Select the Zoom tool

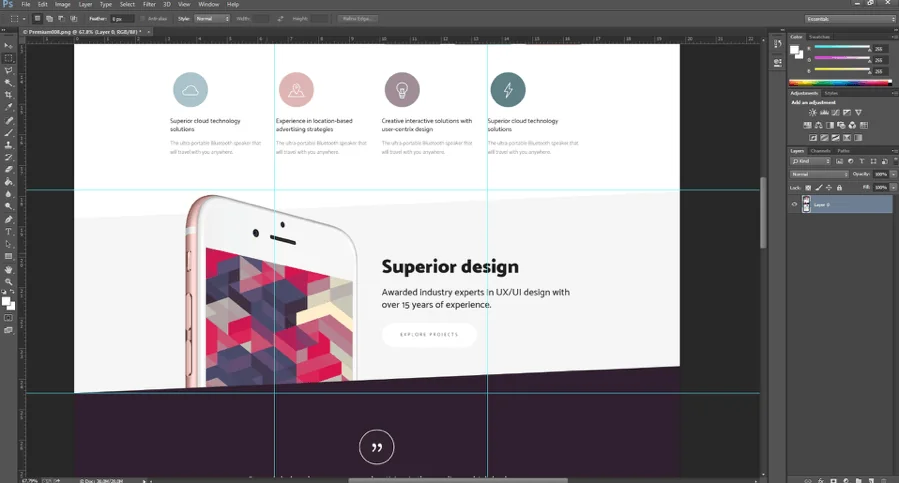click(x=9, y=282)
